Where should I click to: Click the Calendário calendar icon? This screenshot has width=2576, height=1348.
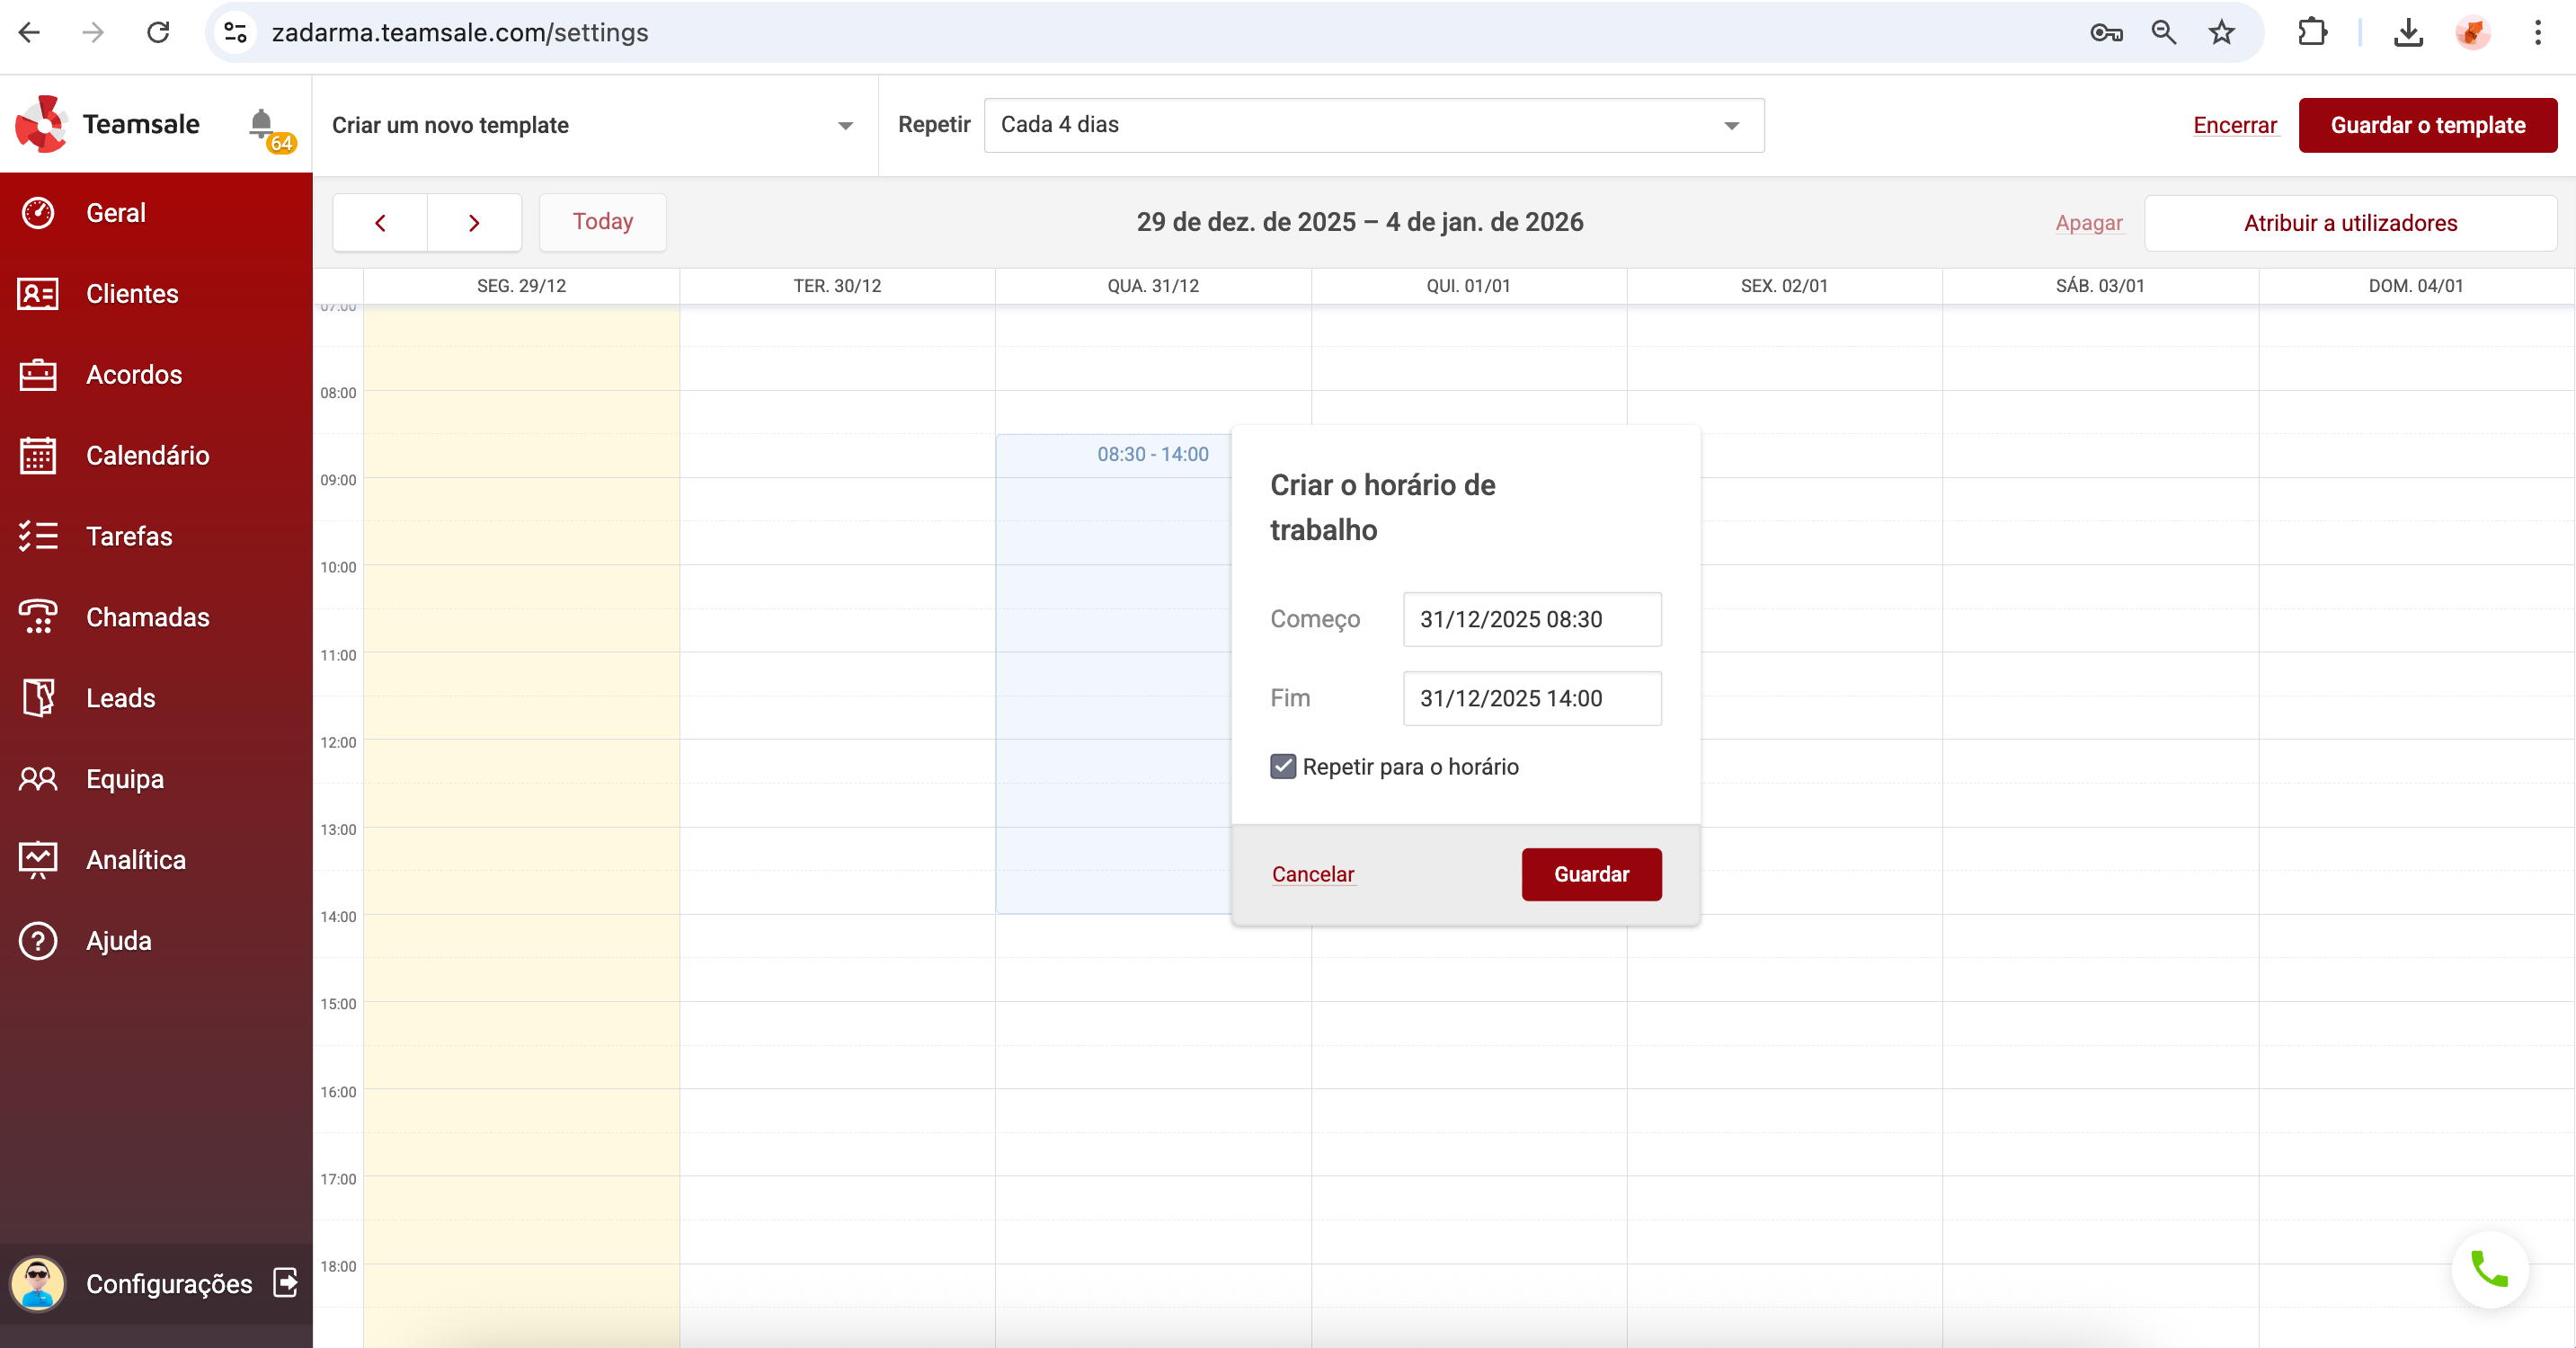[38, 456]
